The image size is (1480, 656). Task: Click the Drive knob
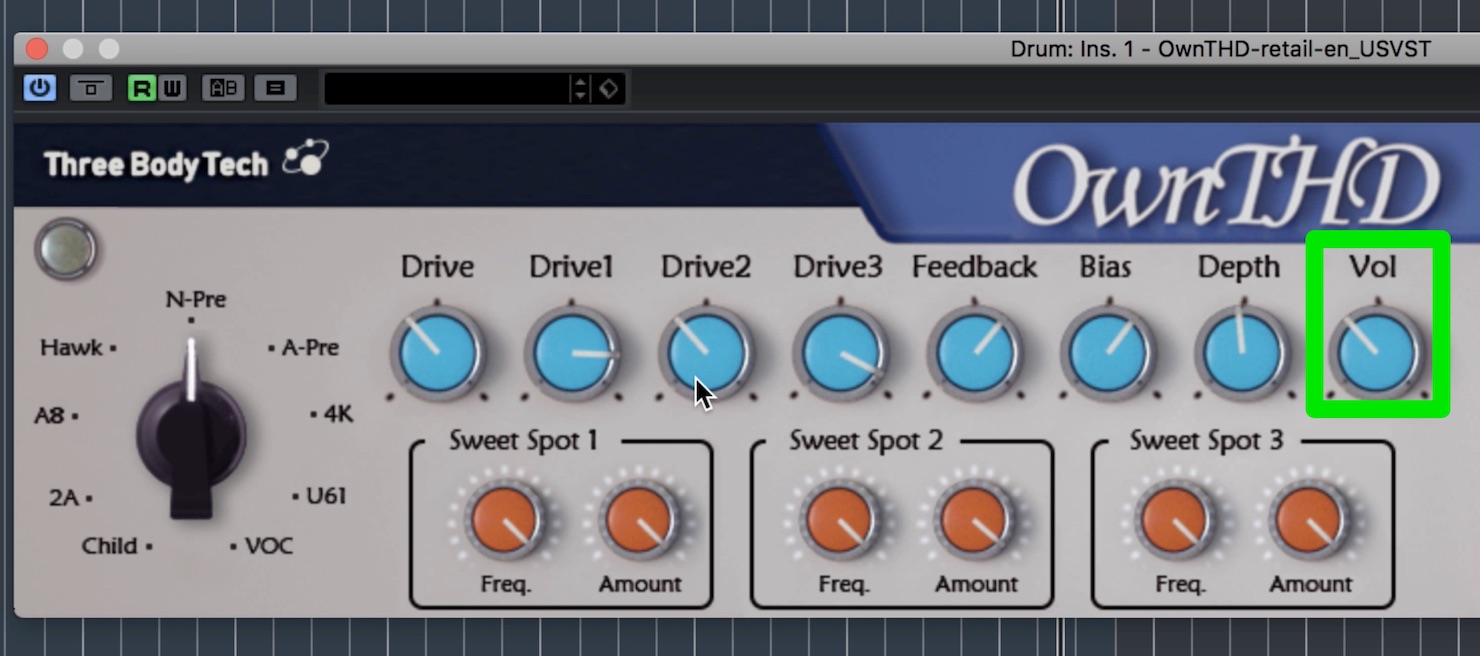pos(437,352)
